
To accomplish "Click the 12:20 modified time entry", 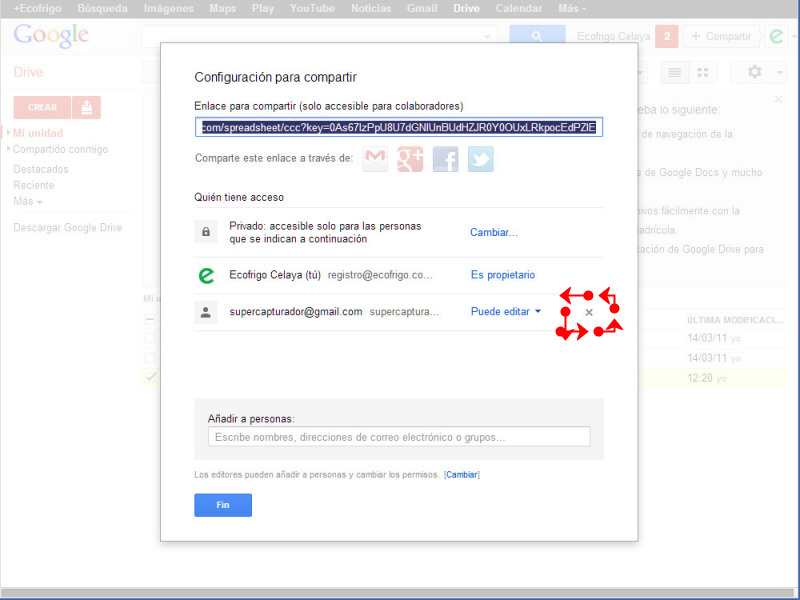I will (x=699, y=378).
